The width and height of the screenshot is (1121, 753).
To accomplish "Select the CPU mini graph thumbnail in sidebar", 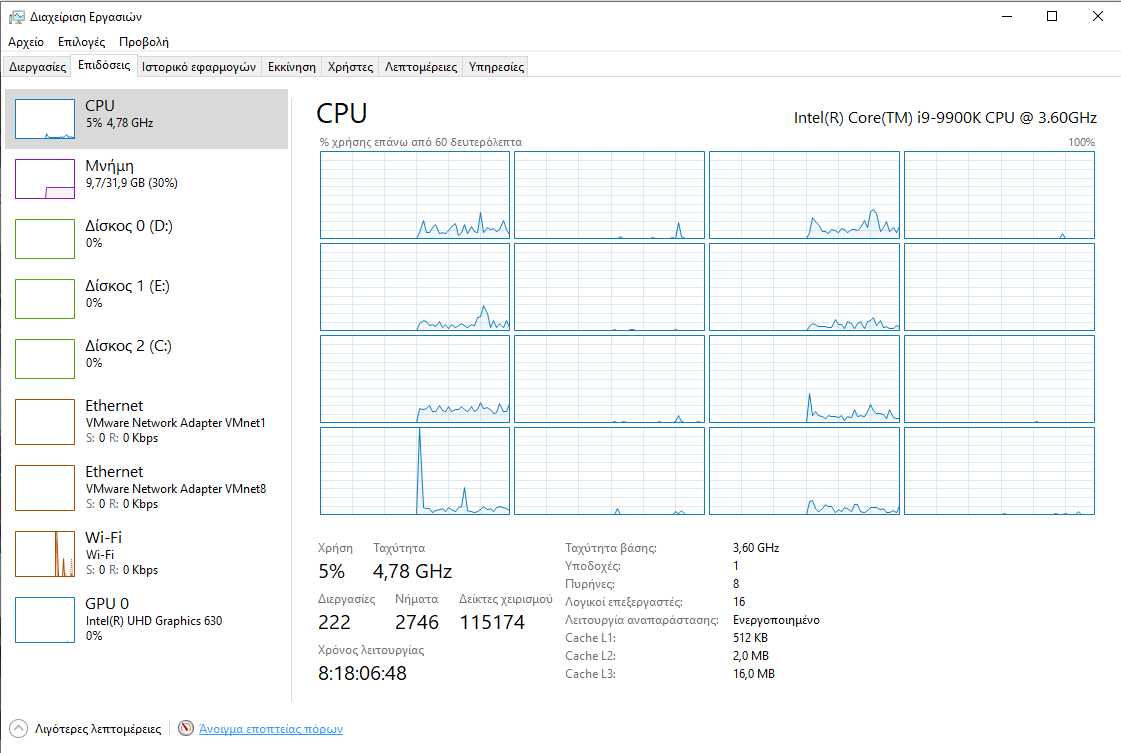I will (45, 119).
